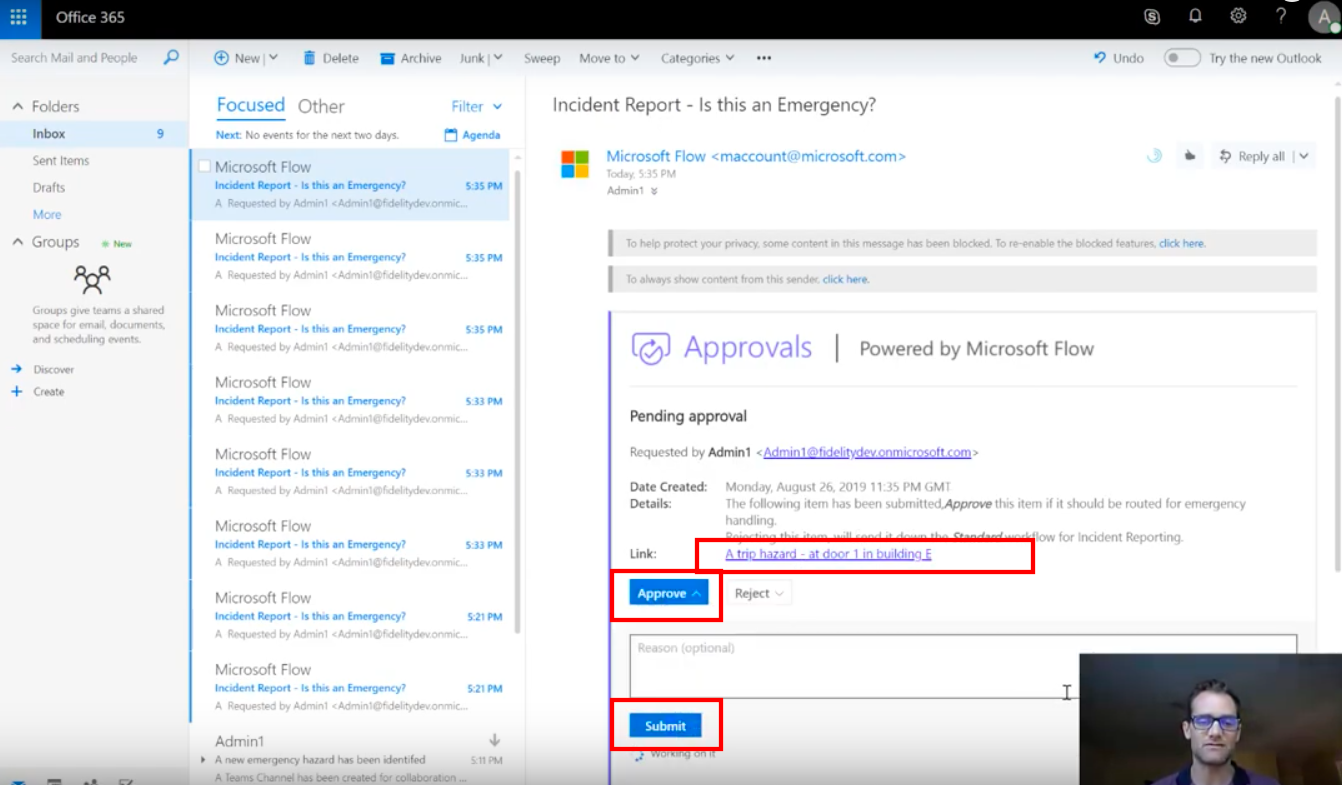1342x785 pixels.
Task: Open the Filter dropdown
Action: (477, 106)
